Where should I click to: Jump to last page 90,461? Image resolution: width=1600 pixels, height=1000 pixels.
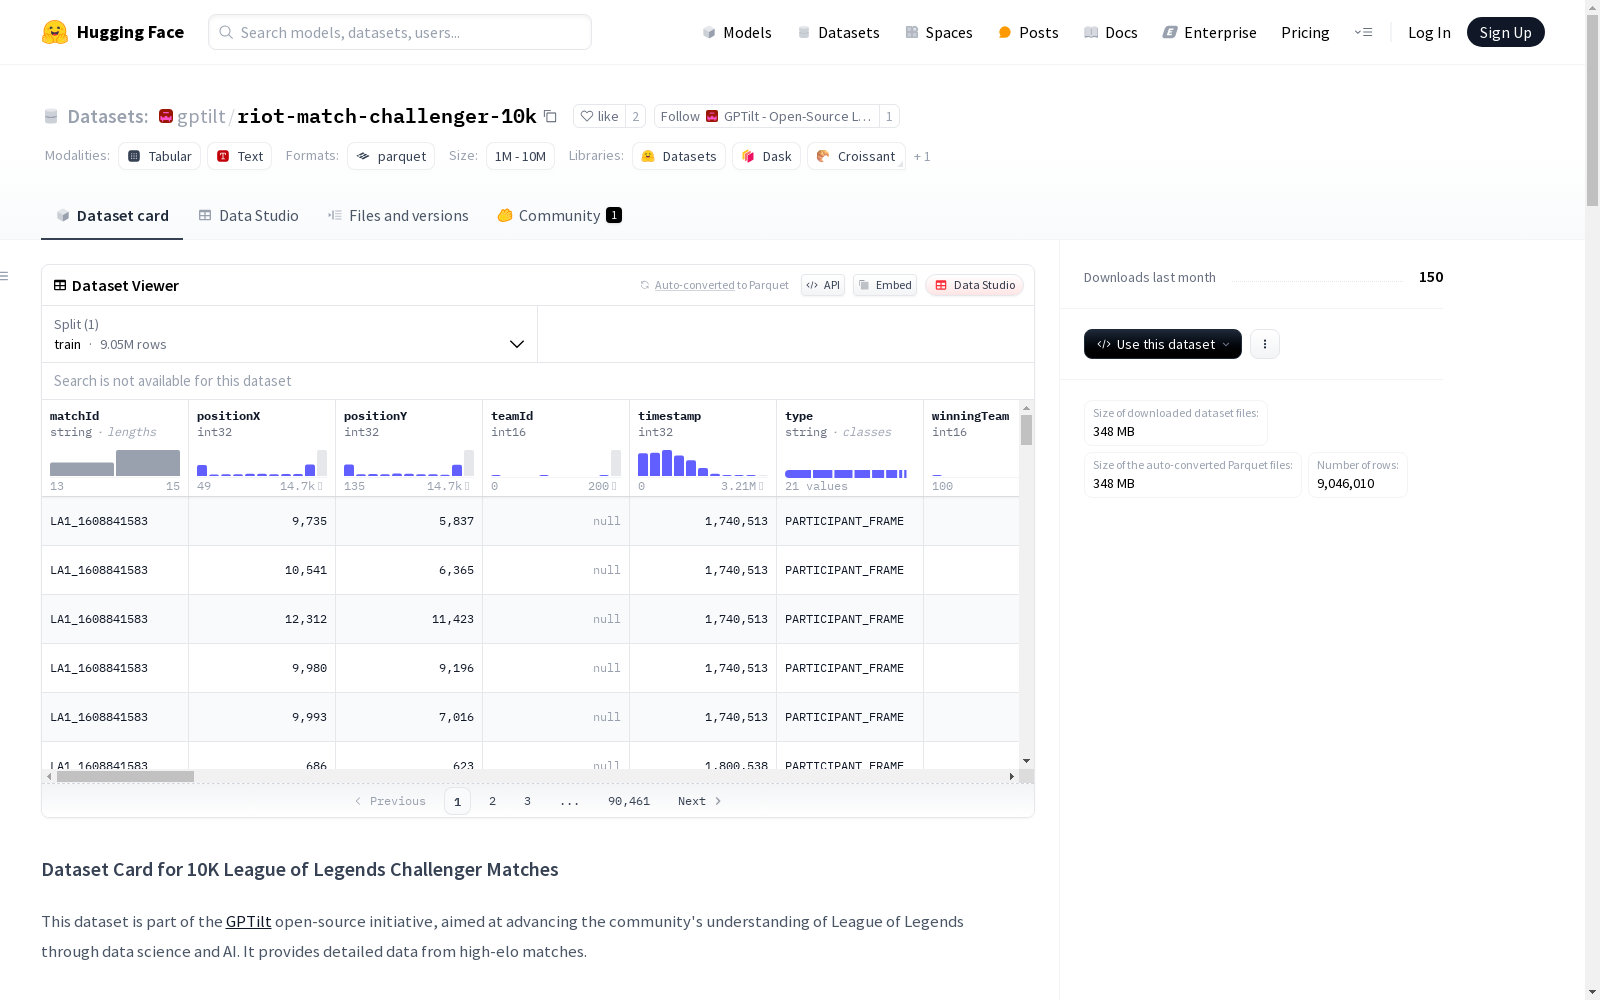(x=629, y=801)
